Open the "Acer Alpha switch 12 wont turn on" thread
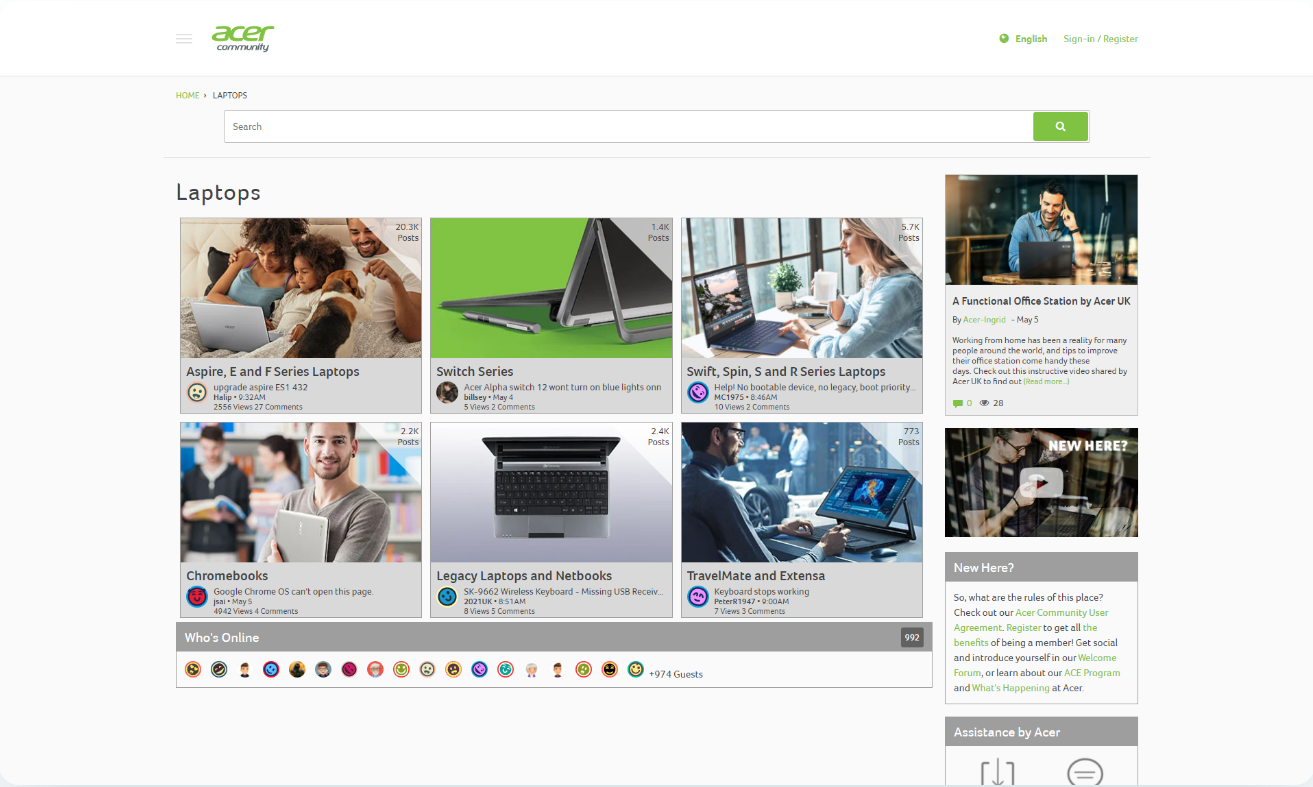 click(562, 387)
